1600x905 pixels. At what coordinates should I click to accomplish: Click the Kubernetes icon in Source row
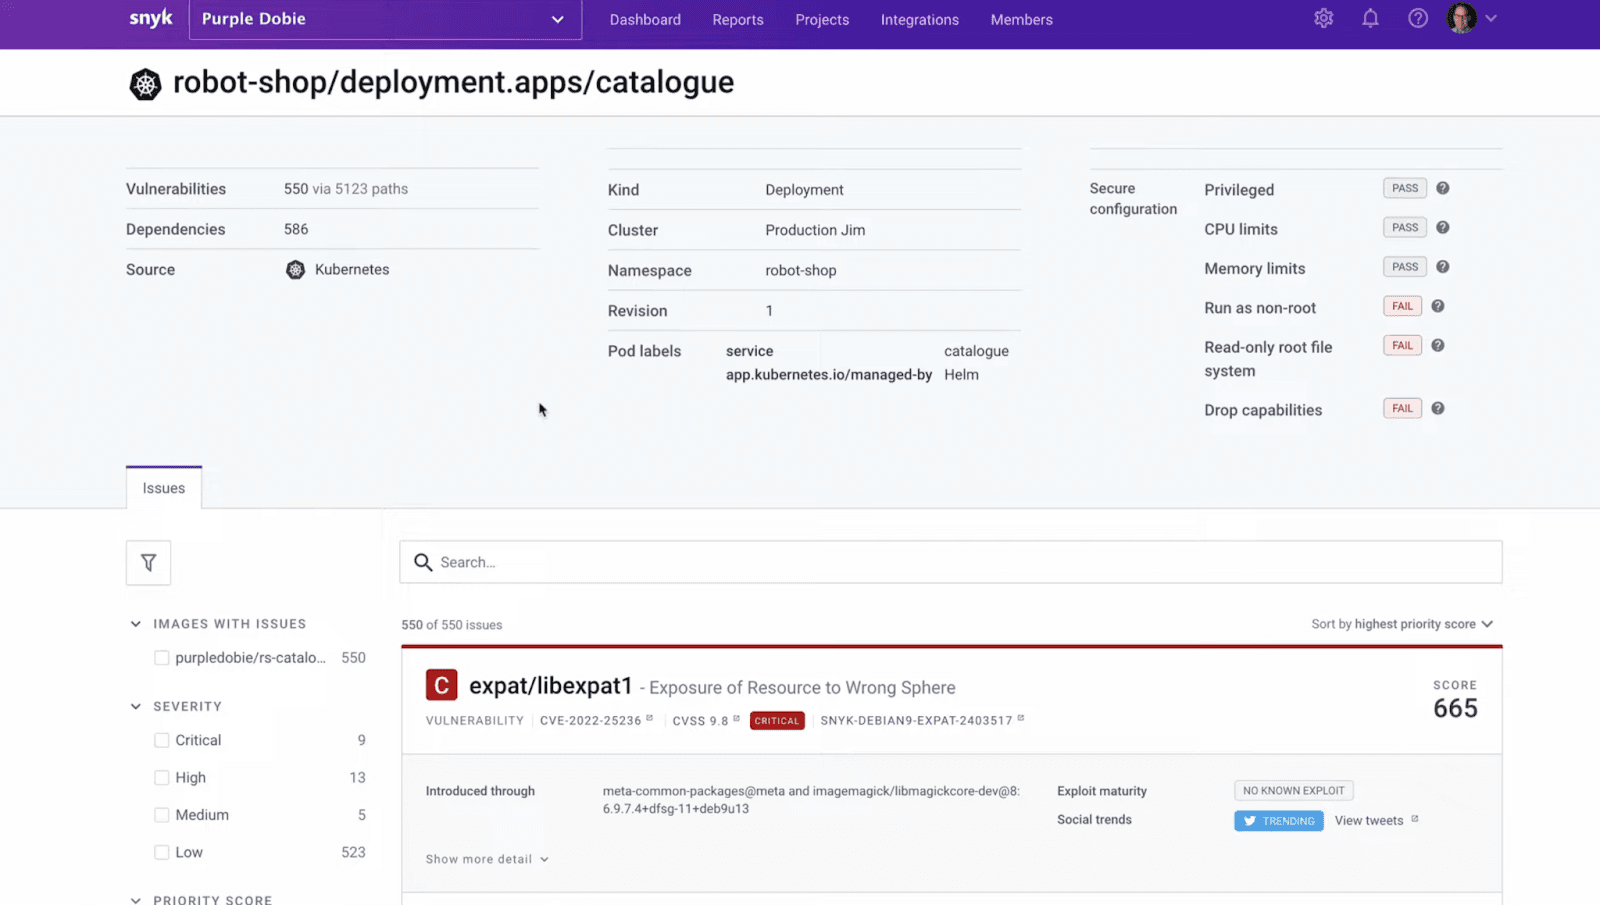(x=295, y=270)
